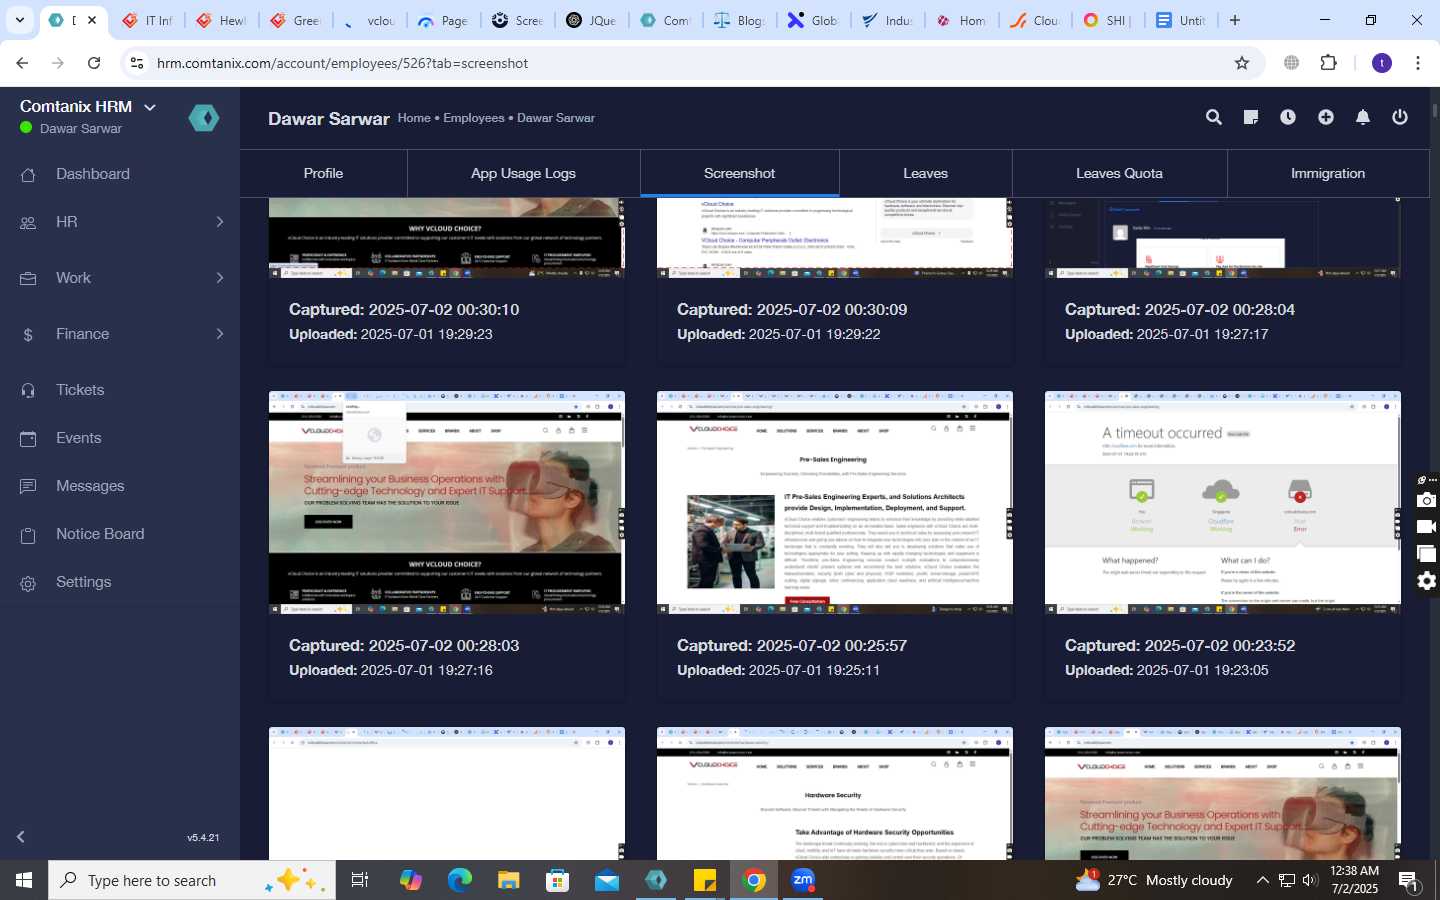The width and height of the screenshot is (1440, 900).
Task: Open the browser extensions puzzle icon
Action: [x=1328, y=63]
